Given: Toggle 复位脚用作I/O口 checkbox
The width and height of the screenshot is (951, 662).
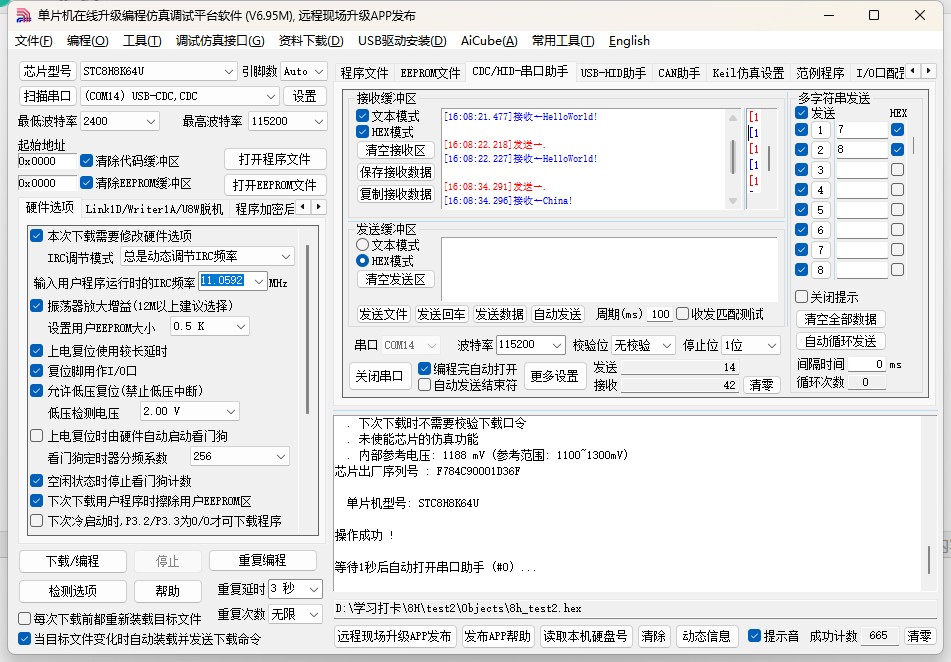Looking at the screenshot, I should (x=36, y=371).
